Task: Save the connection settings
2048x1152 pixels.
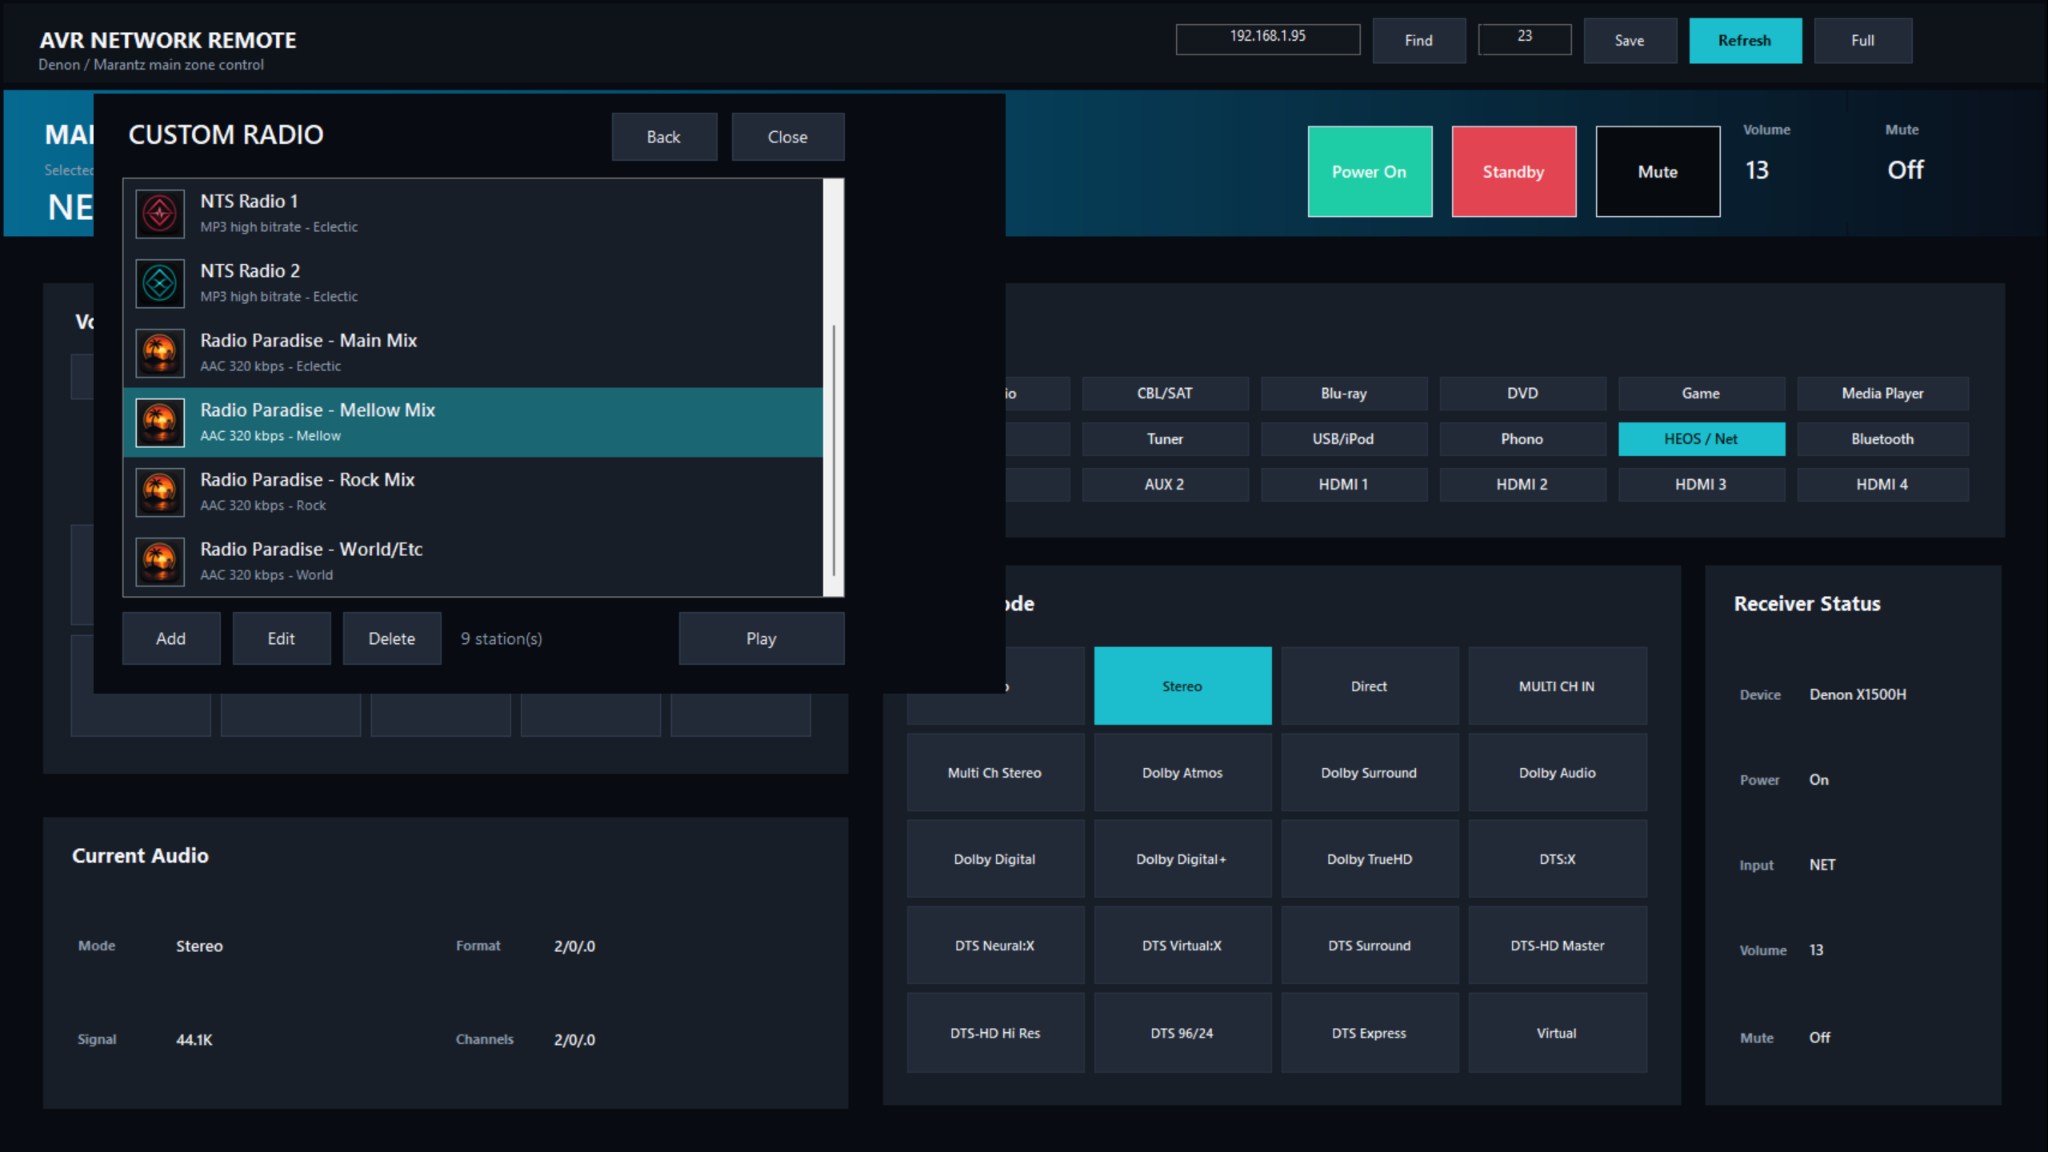Action: coord(1630,40)
